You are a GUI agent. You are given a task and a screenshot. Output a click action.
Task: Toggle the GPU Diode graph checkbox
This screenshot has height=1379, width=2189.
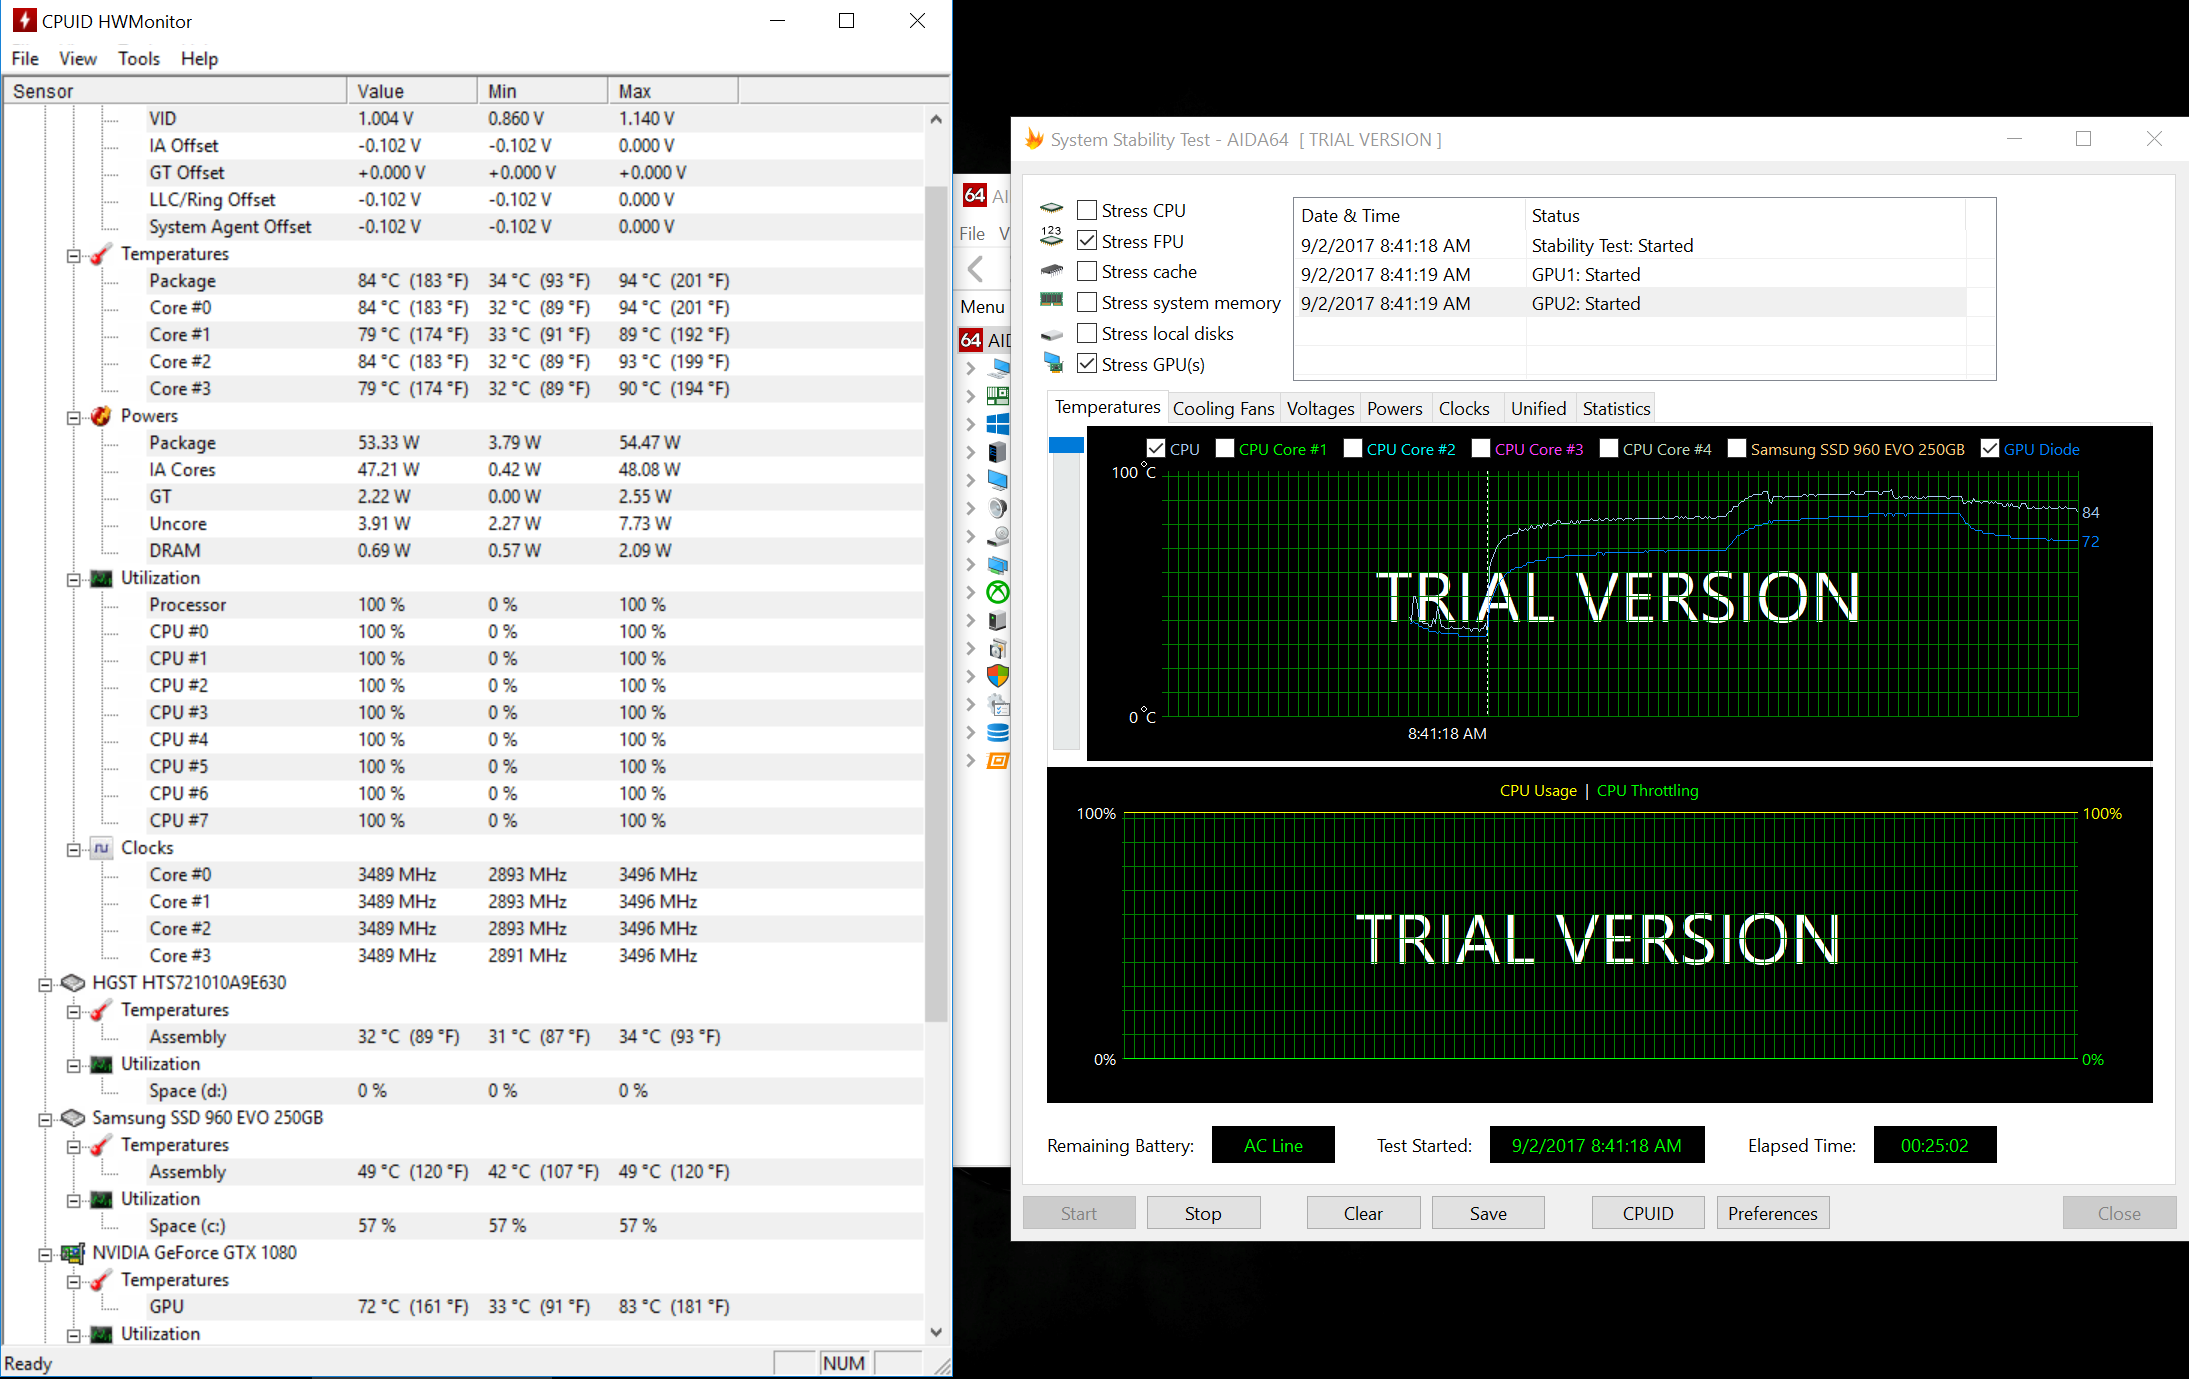(x=1990, y=449)
